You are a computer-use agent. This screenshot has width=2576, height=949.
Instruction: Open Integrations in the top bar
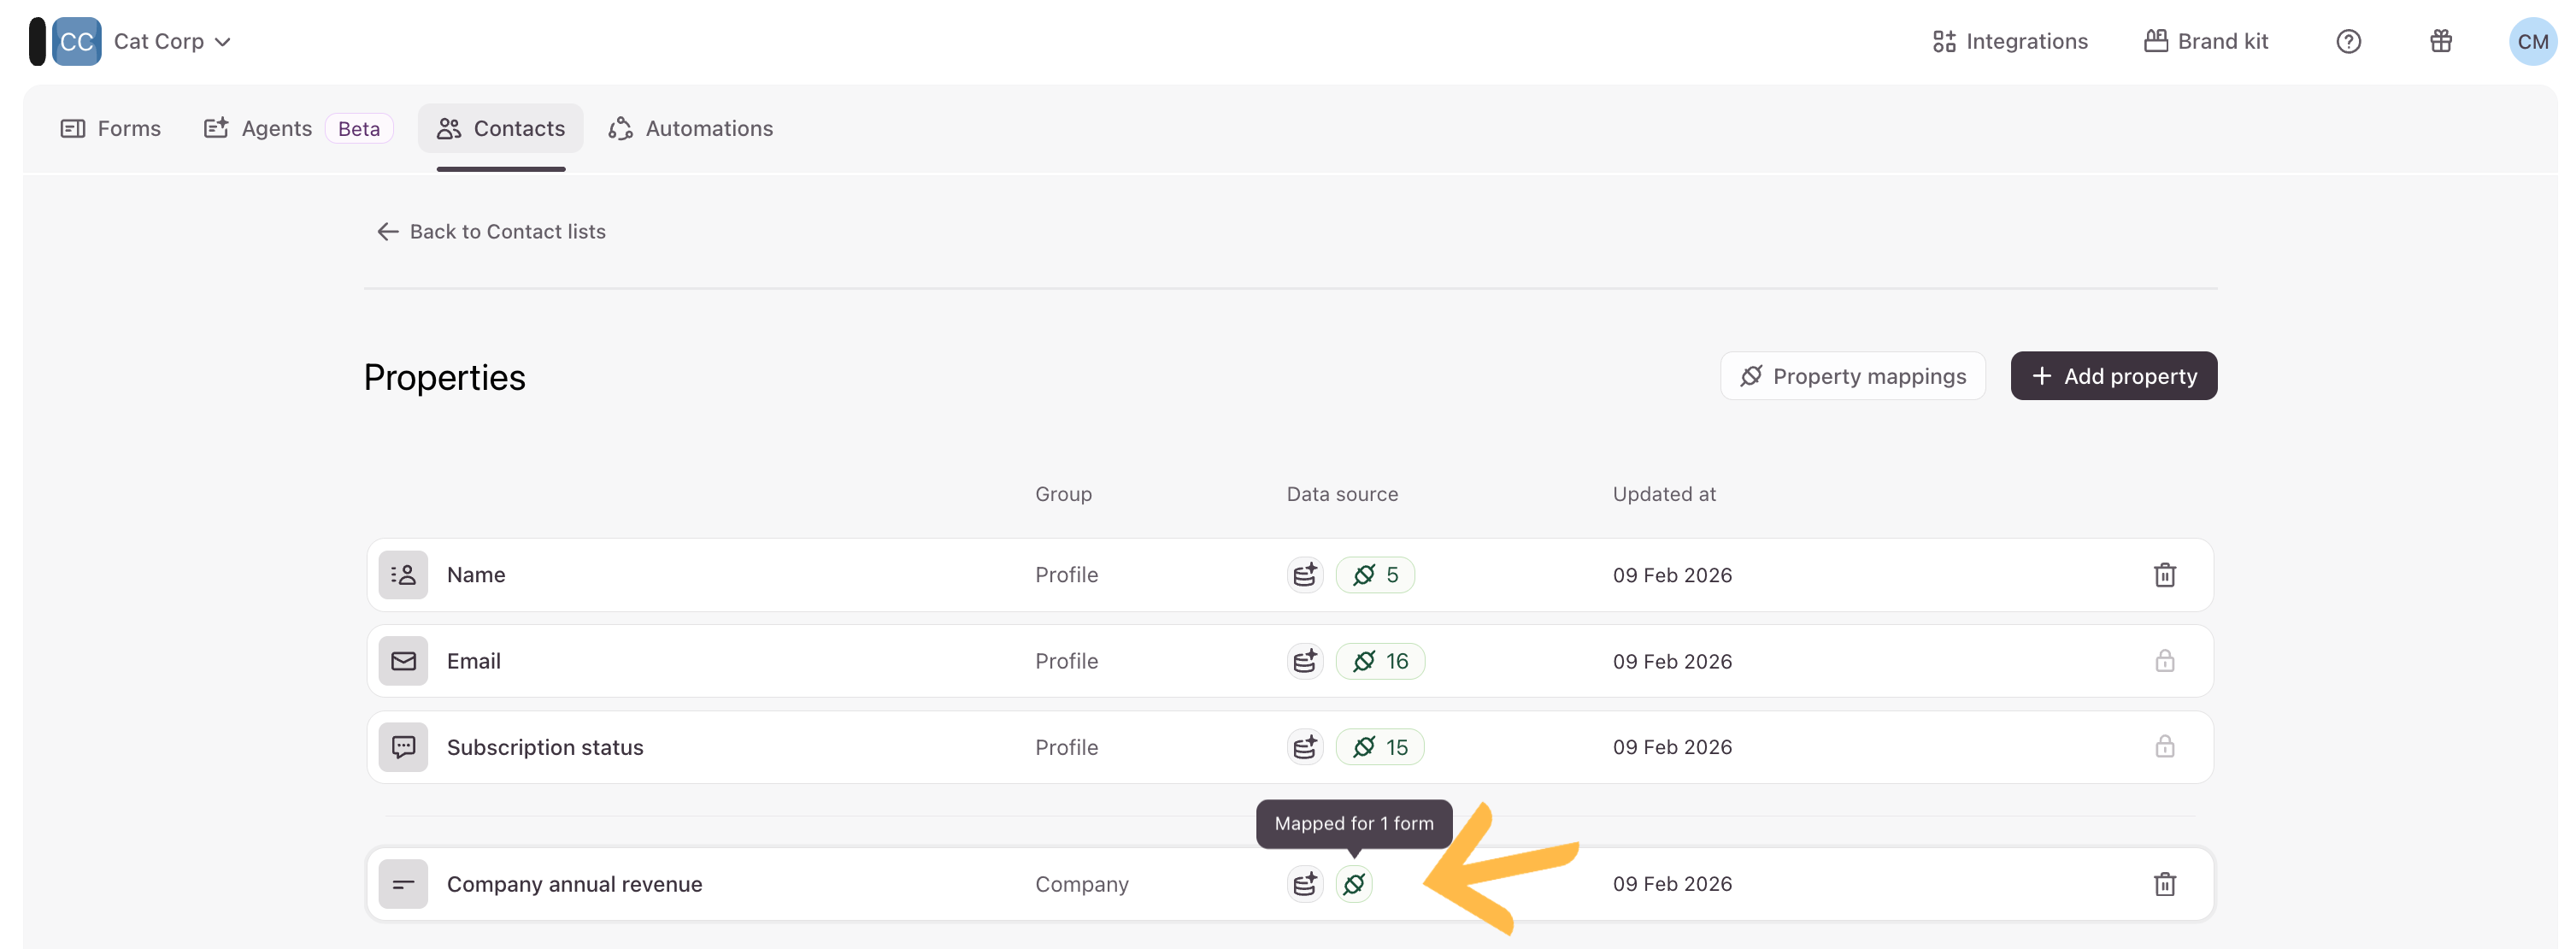pos(2009,41)
